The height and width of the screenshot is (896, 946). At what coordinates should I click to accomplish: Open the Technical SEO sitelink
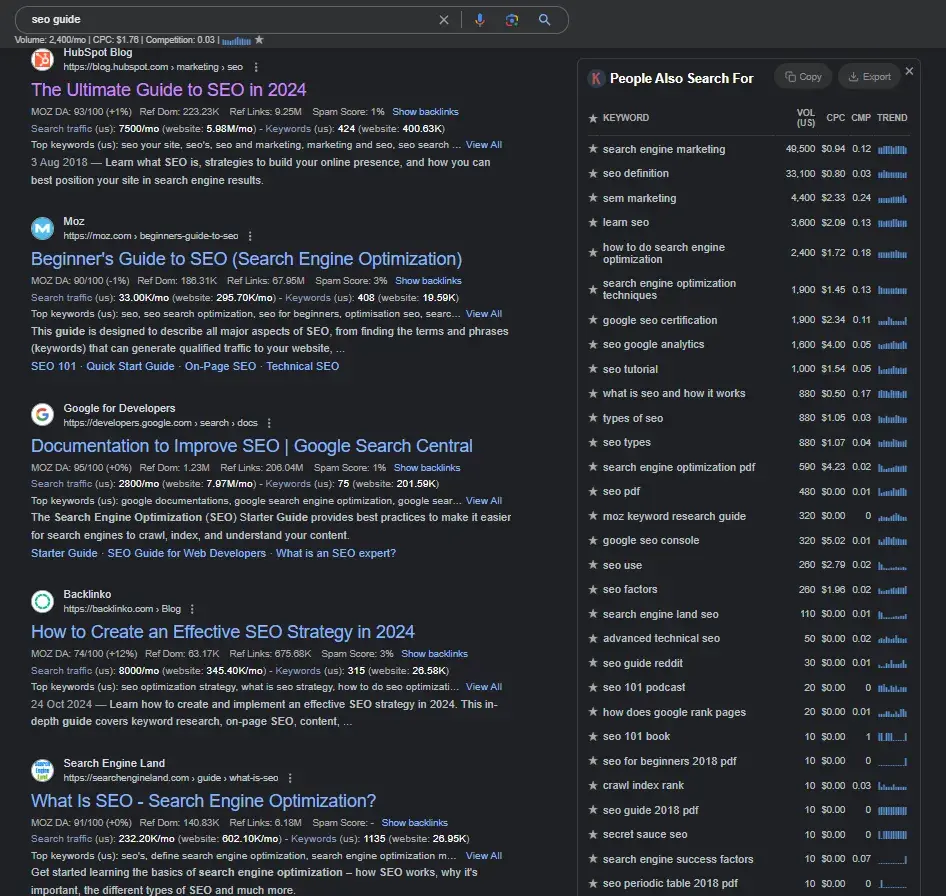[x=303, y=366]
